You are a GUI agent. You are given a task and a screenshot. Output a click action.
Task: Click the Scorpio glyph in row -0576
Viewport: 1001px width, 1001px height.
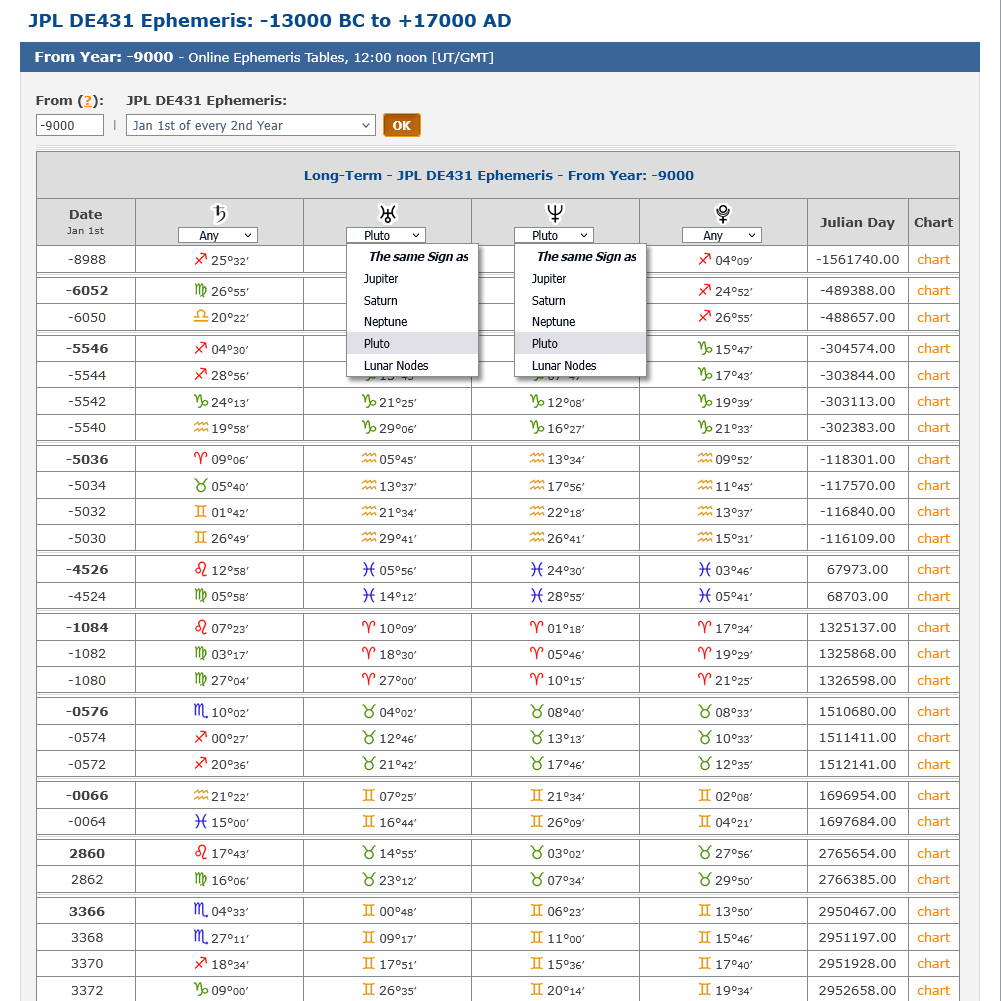point(200,711)
